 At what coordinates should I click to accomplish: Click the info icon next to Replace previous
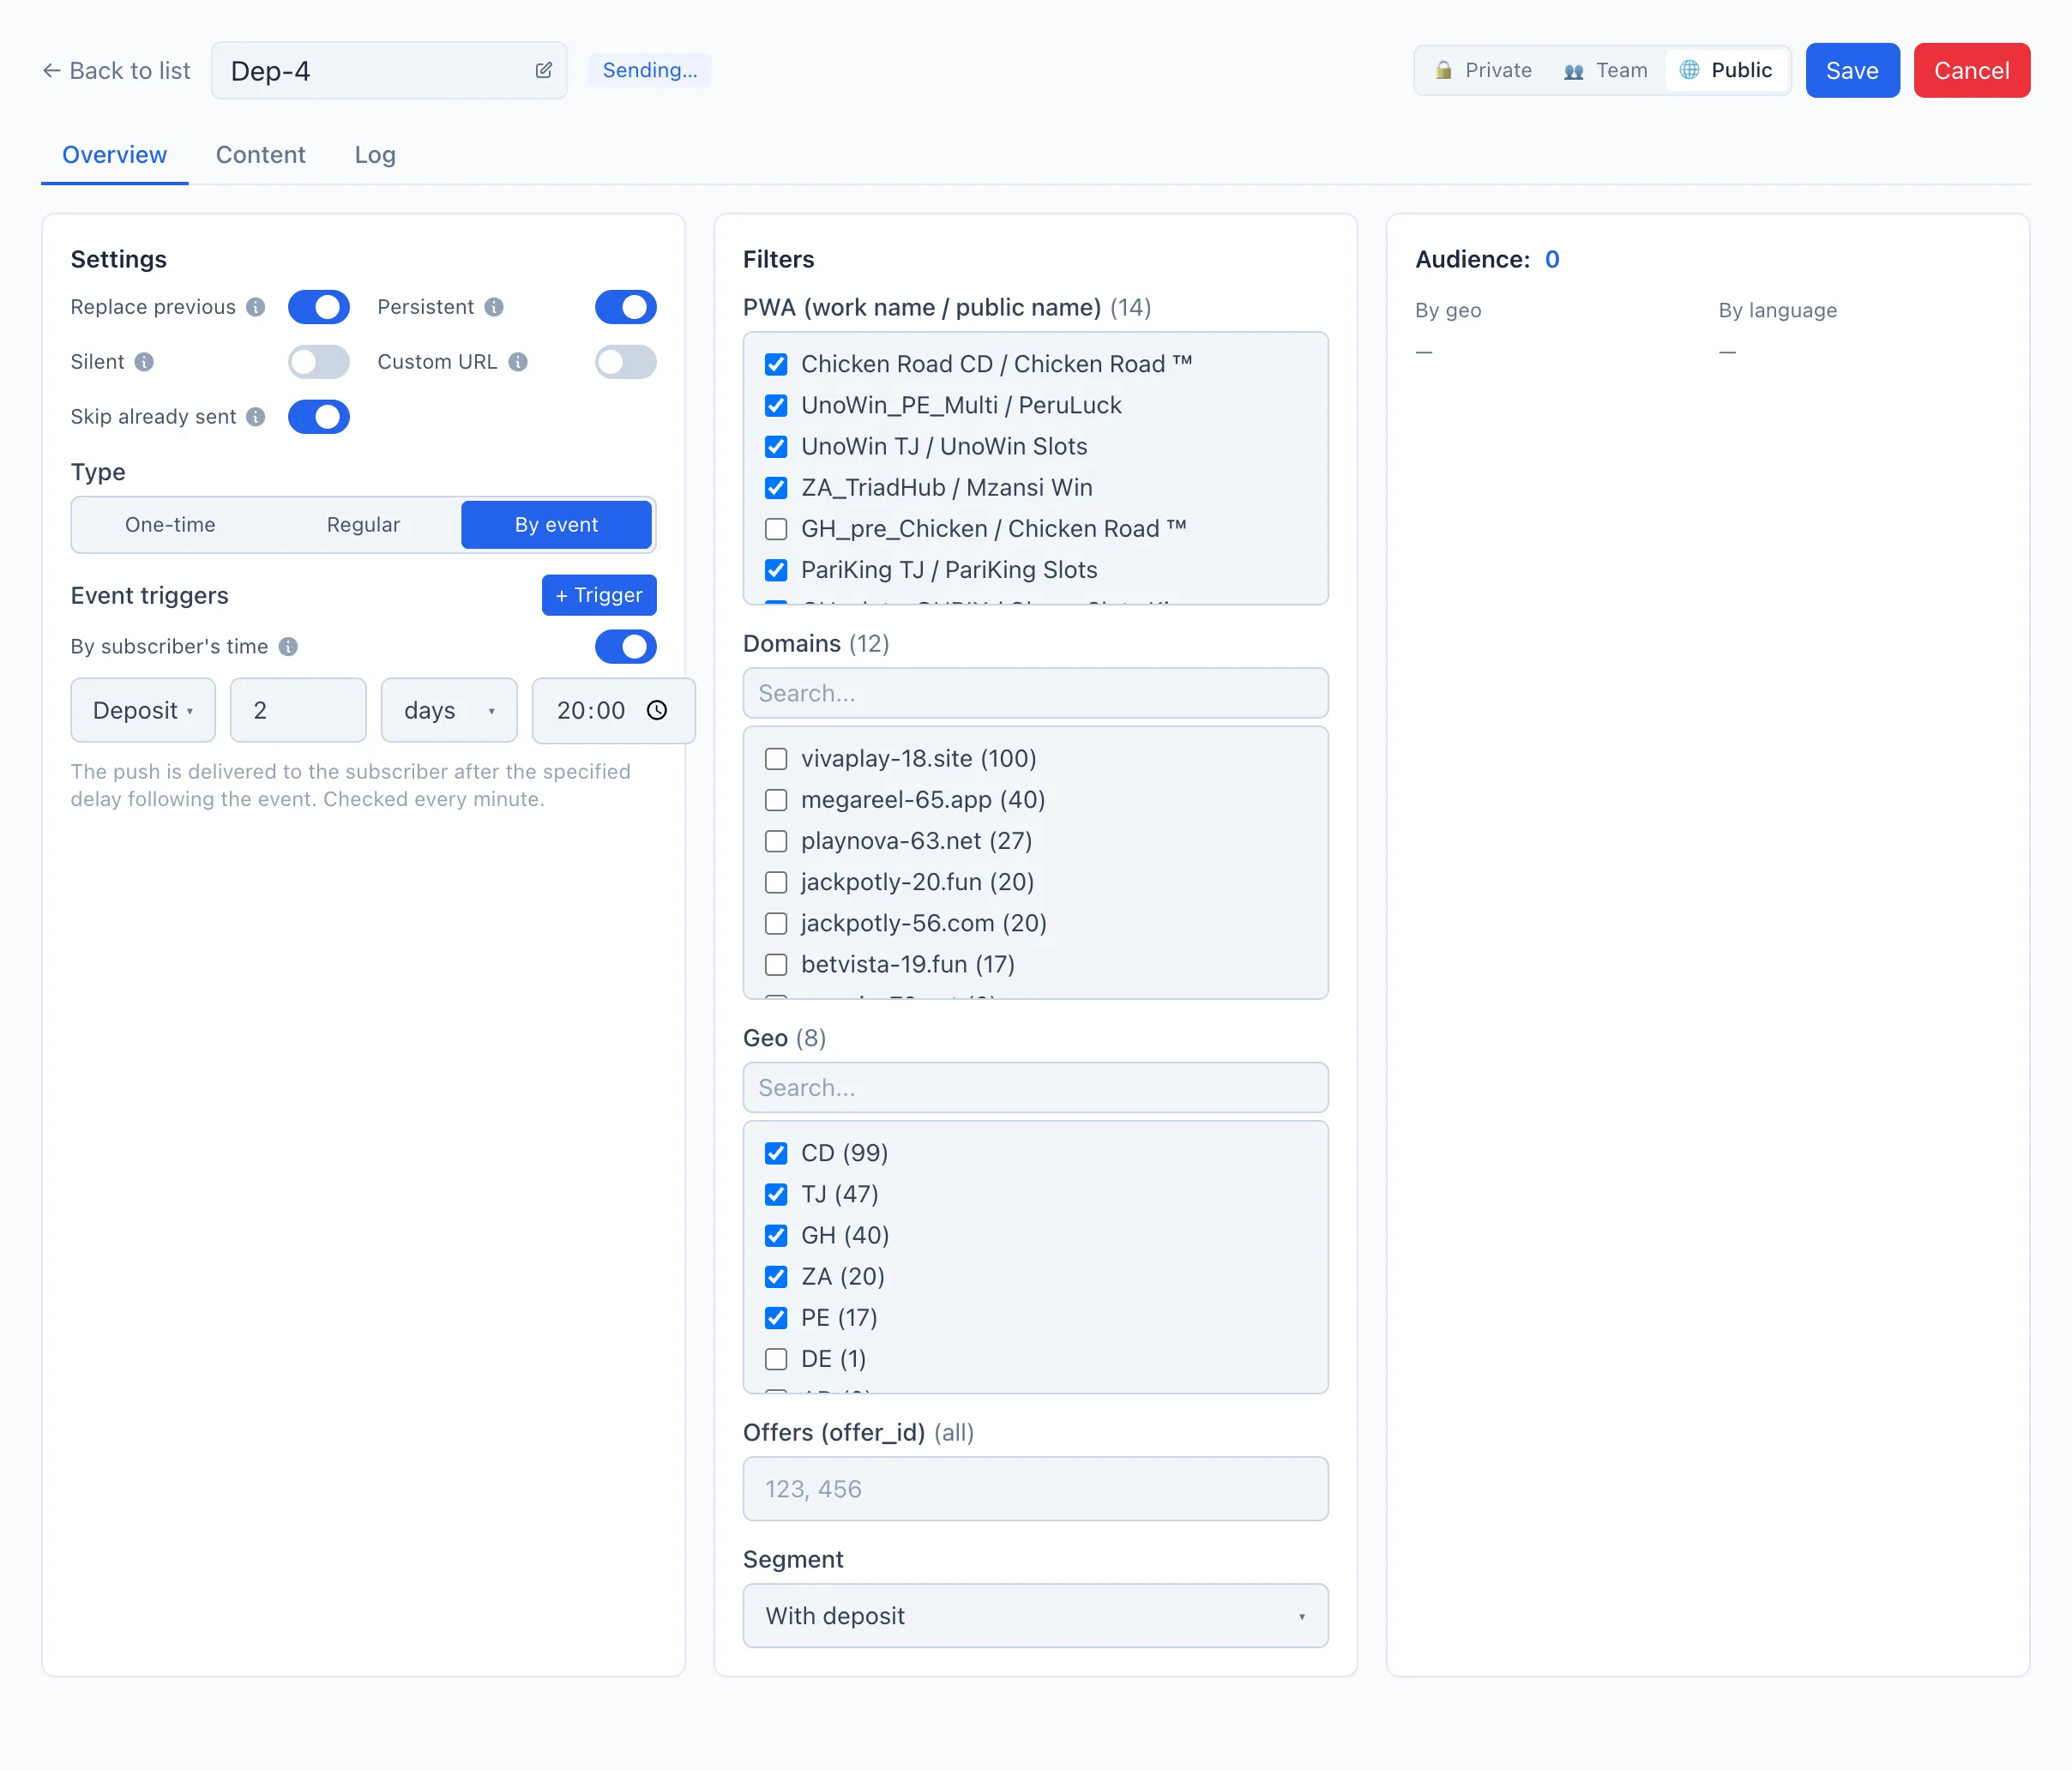(x=256, y=307)
